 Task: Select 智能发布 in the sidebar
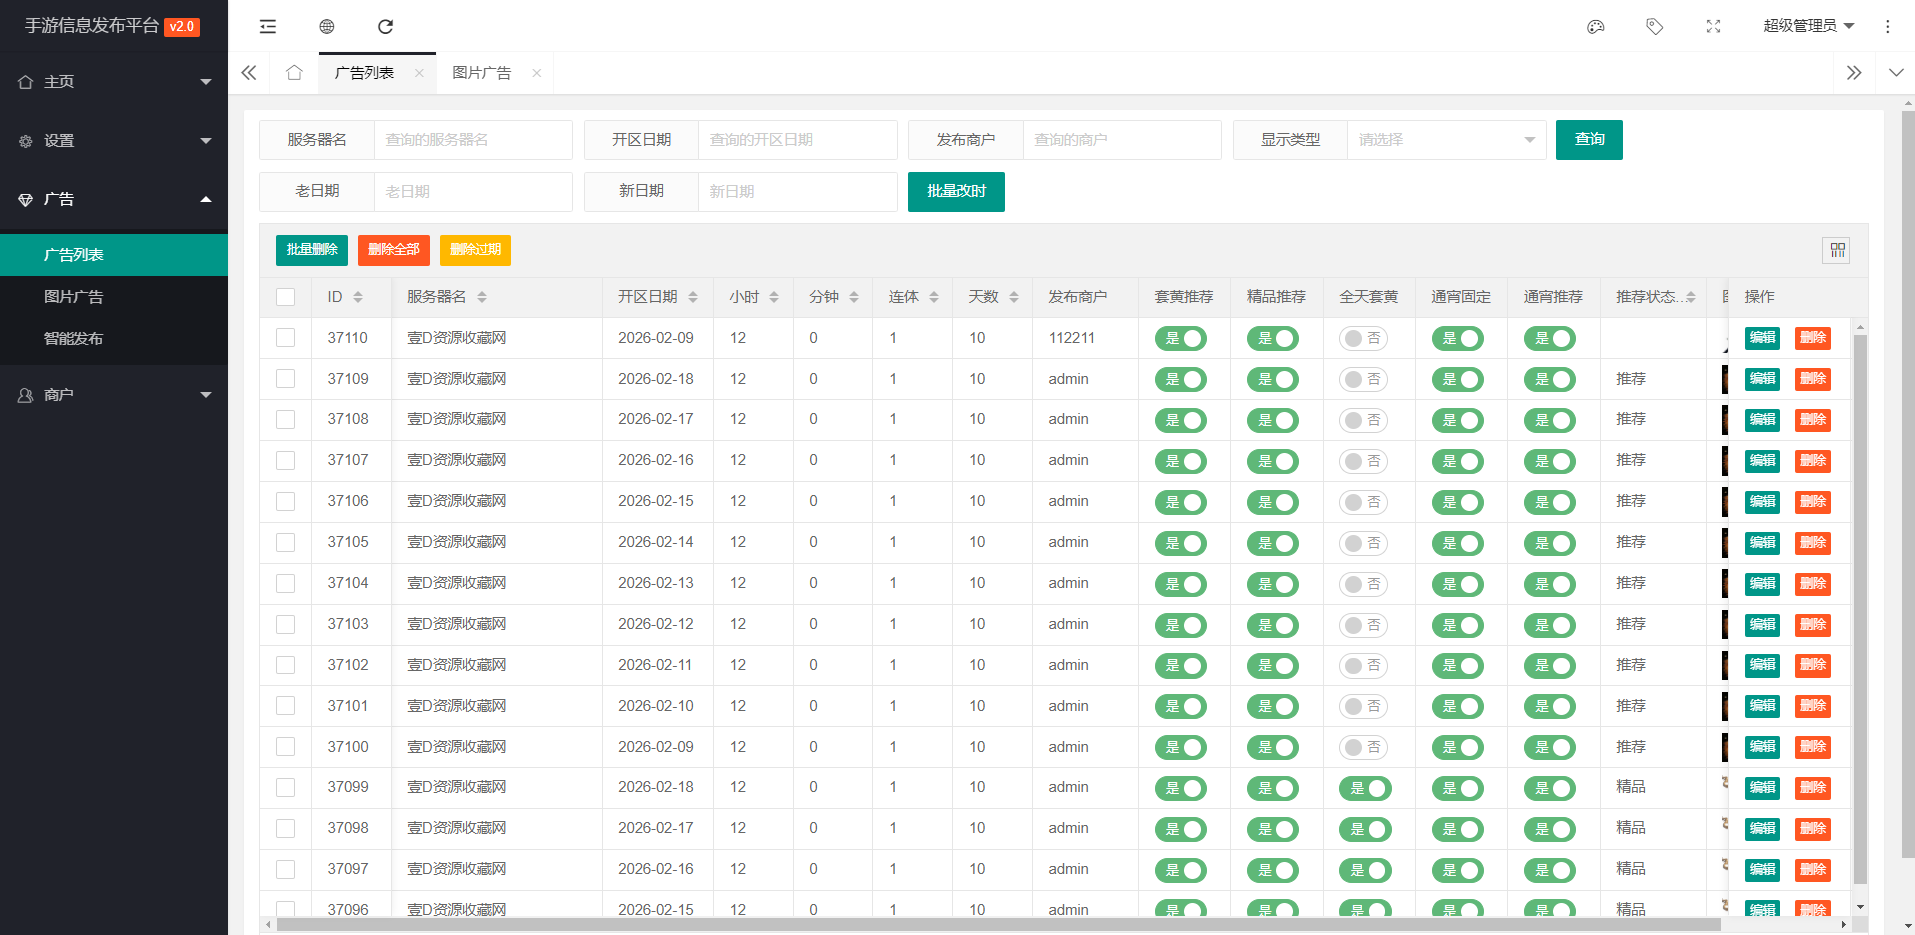point(114,339)
